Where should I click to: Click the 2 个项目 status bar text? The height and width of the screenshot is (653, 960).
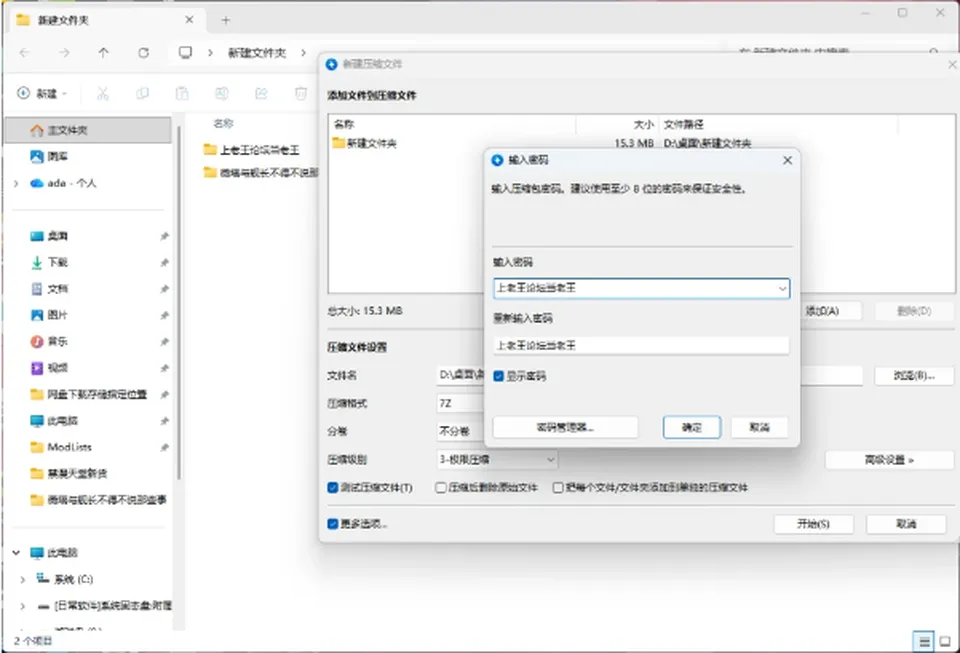coord(33,641)
